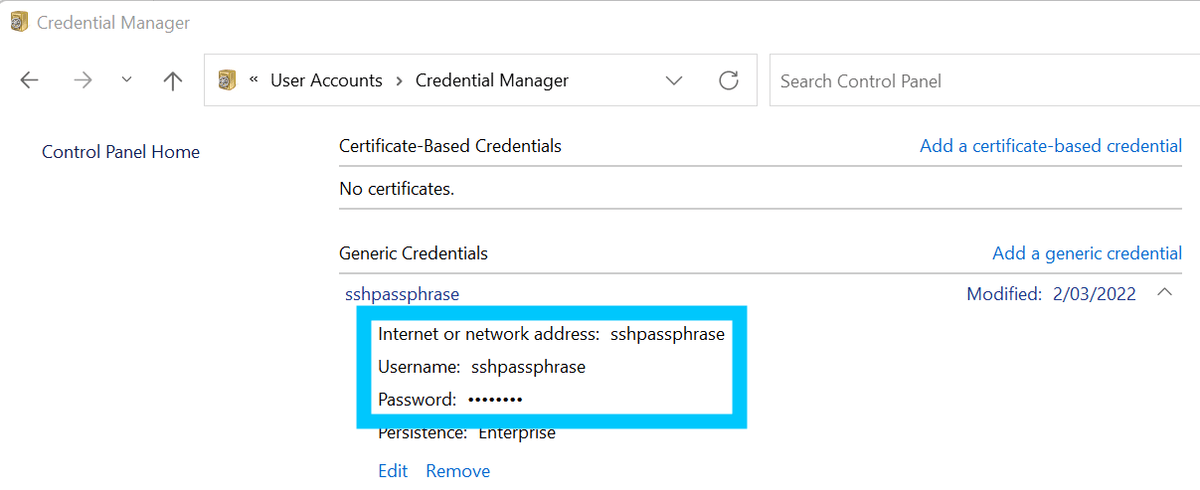The height and width of the screenshot is (490, 1200).
Task: Click the Credential Manager title bar icon
Action: pos(19,22)
